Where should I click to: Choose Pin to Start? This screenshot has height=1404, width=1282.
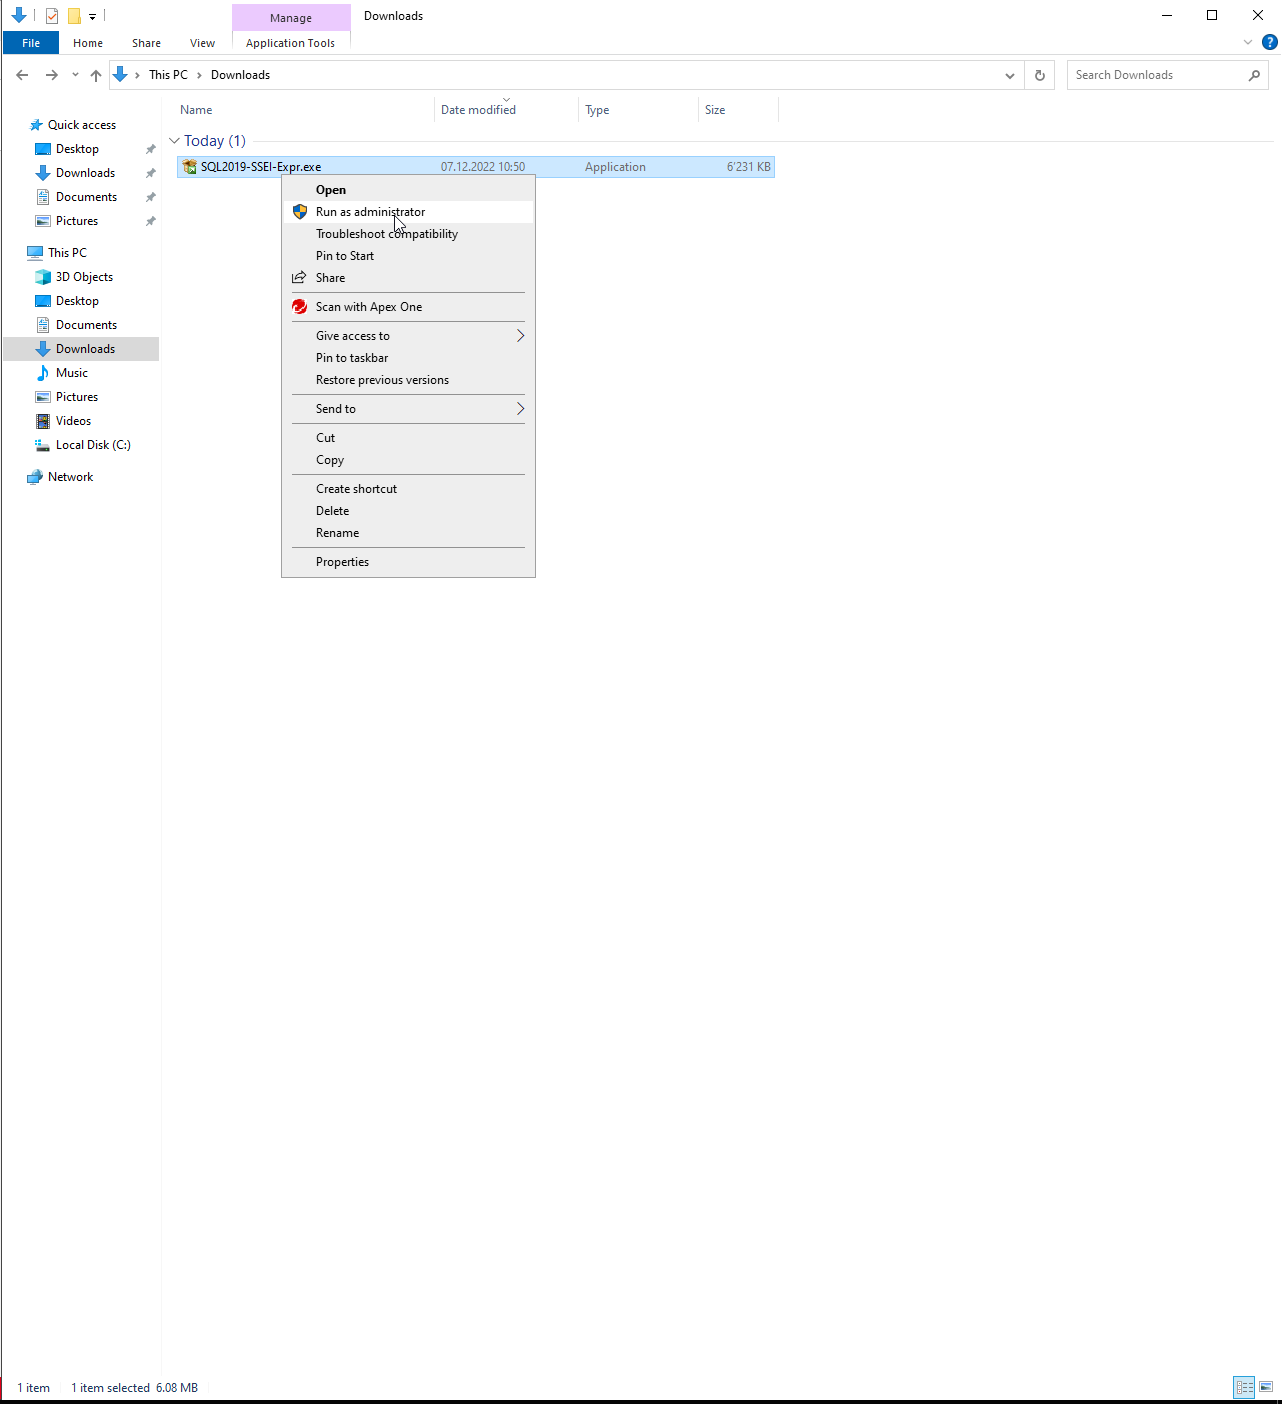pos(408,256)
